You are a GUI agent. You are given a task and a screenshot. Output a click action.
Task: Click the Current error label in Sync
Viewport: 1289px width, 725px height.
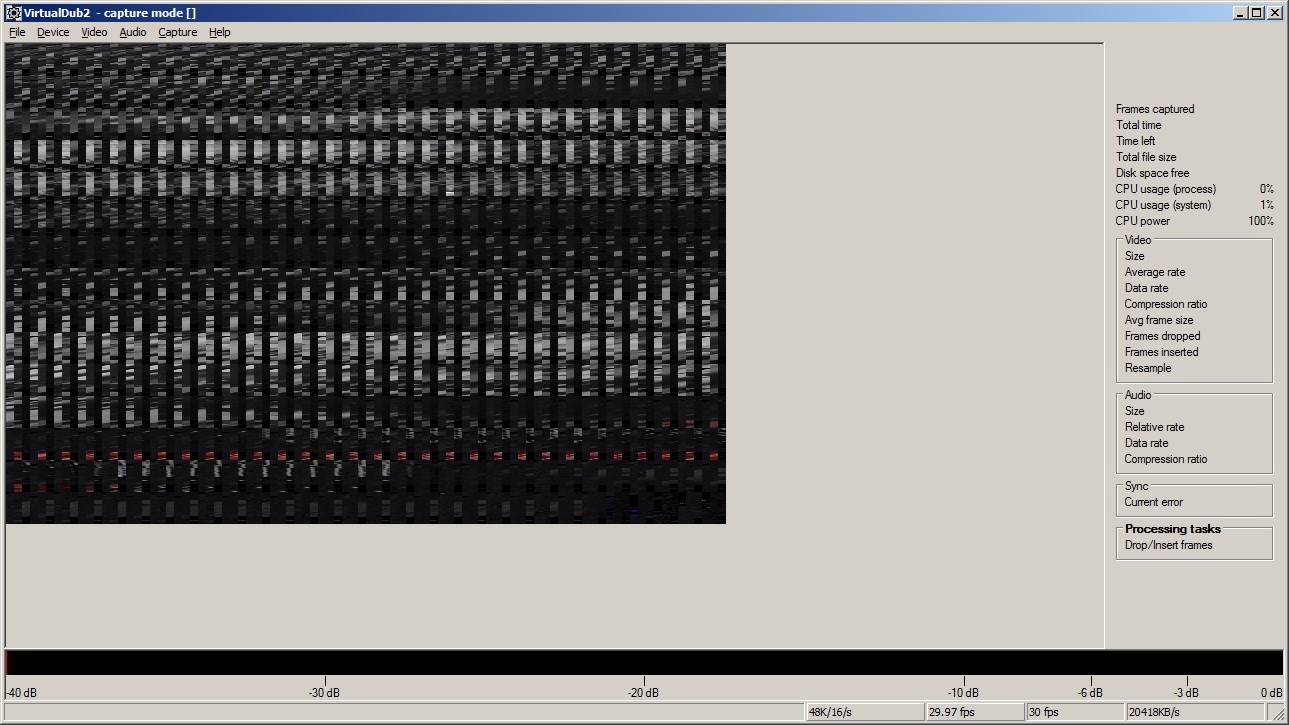[x=1154, y=502]
